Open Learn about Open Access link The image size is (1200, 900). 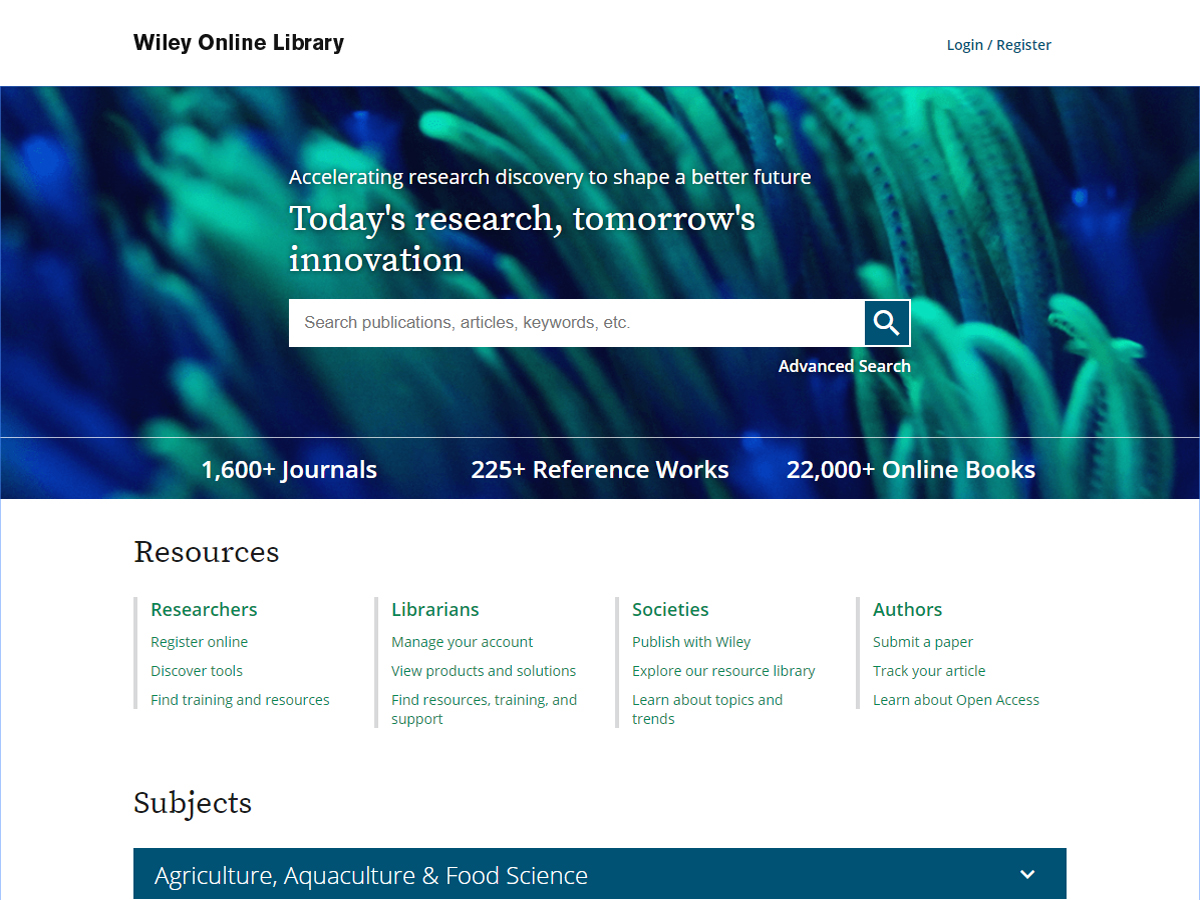point(955,700)
